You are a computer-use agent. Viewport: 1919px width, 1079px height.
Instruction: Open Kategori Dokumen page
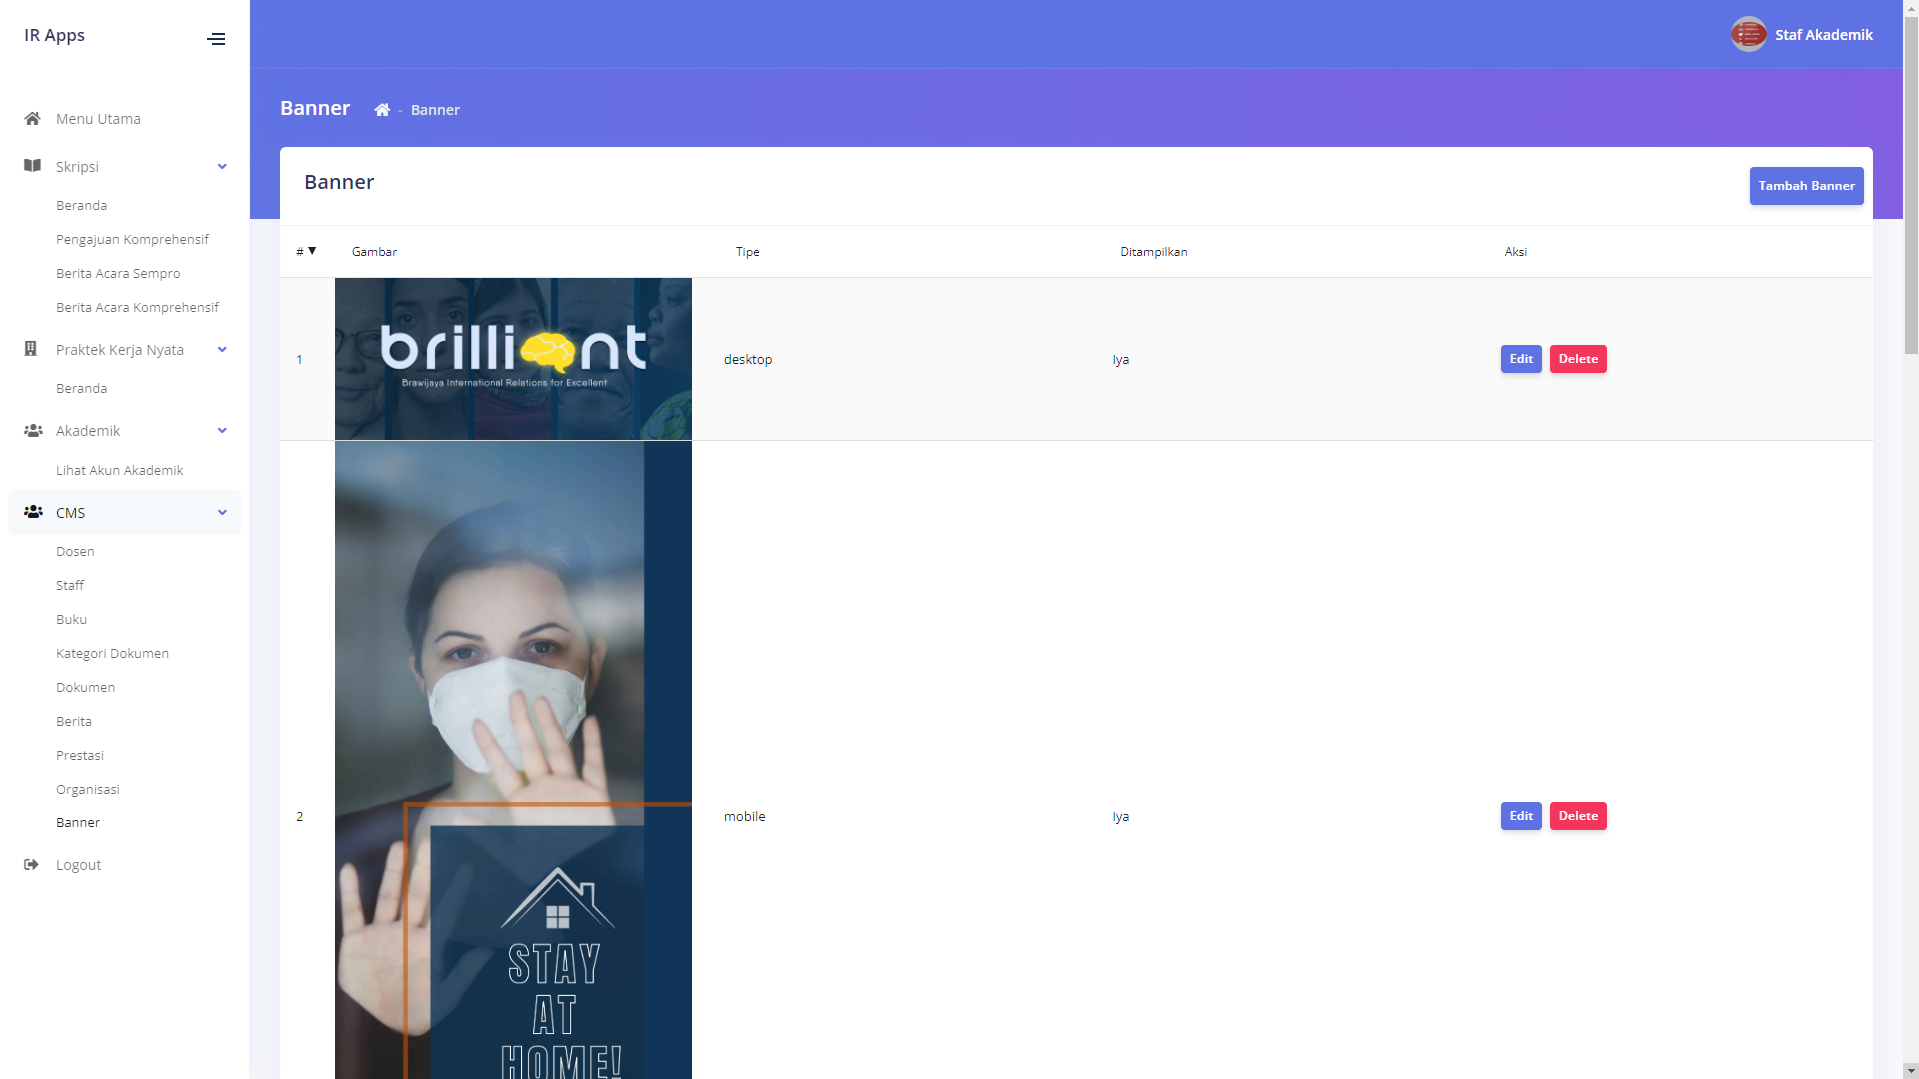click(112, 653)
